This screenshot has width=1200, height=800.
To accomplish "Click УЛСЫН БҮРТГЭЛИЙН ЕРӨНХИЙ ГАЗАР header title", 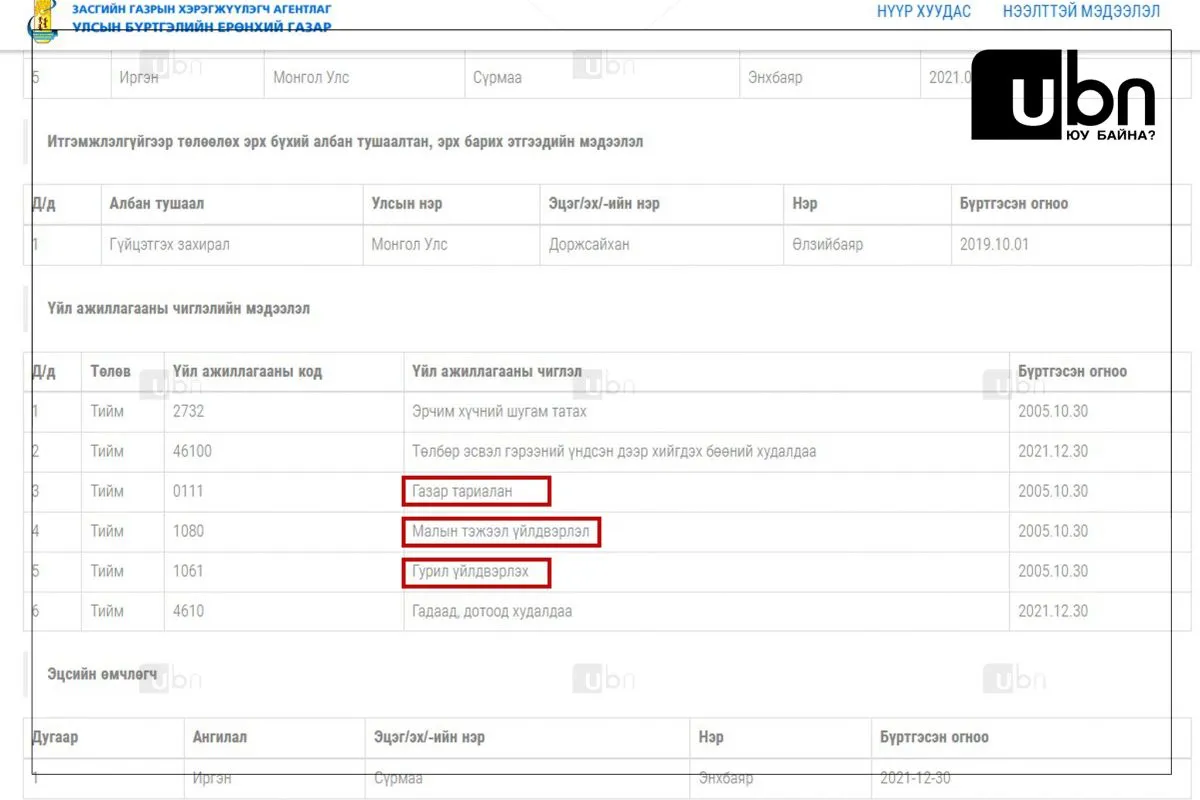I will (x=201, y=27).
